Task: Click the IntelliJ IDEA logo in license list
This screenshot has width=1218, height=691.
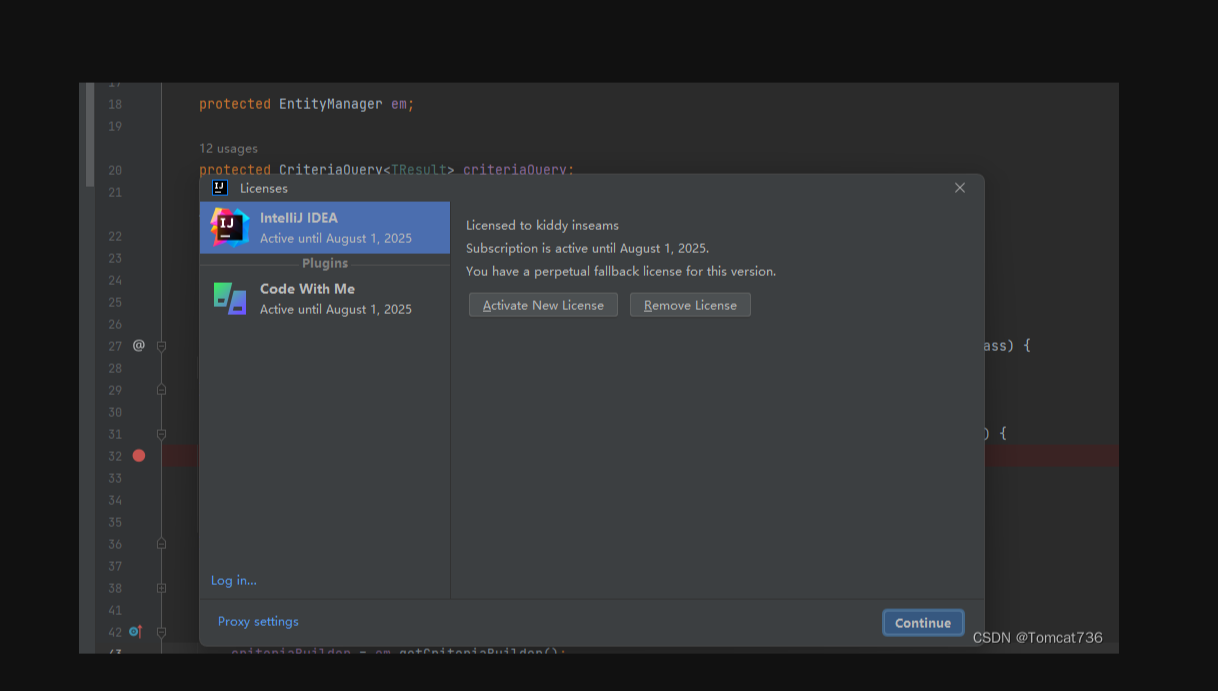Action: (x=229, y=227)
